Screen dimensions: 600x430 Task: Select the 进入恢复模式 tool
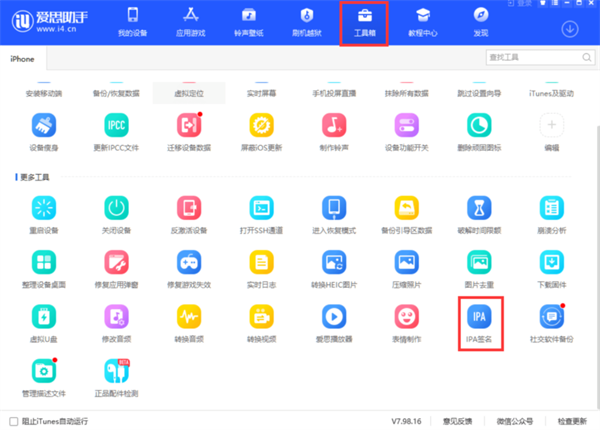point(334,208)
